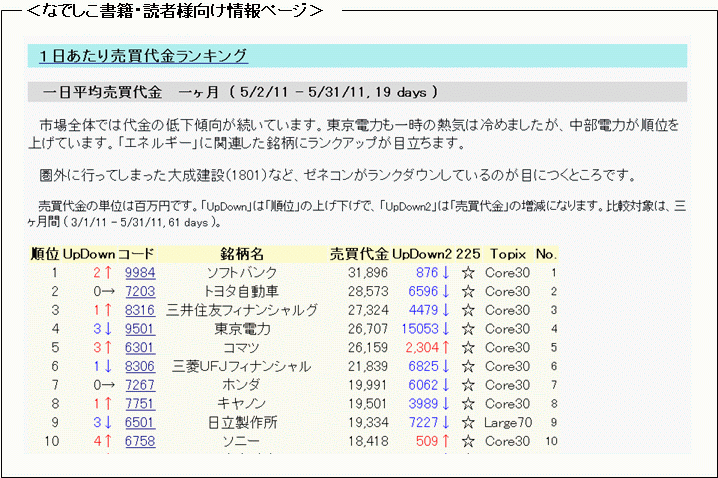Click trading value 31,896
718x478 pixels.
pos(368,273)
